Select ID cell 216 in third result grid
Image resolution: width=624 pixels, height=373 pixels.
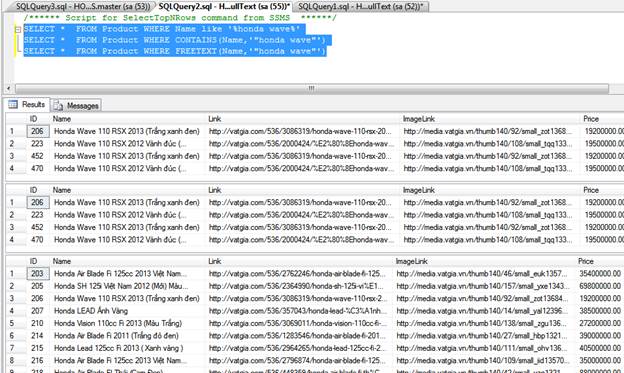pos(38,360)
